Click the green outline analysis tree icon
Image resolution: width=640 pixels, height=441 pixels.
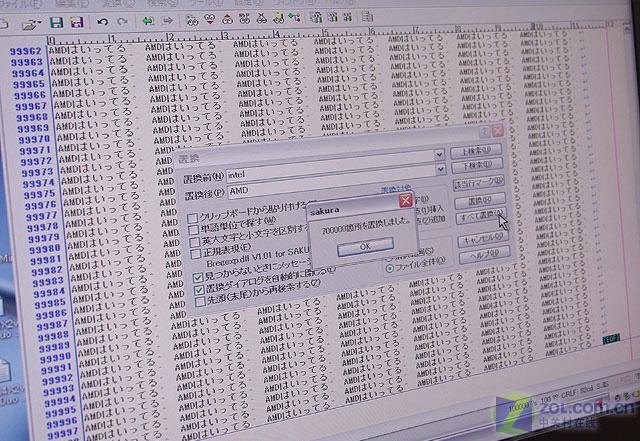point(294,17)
